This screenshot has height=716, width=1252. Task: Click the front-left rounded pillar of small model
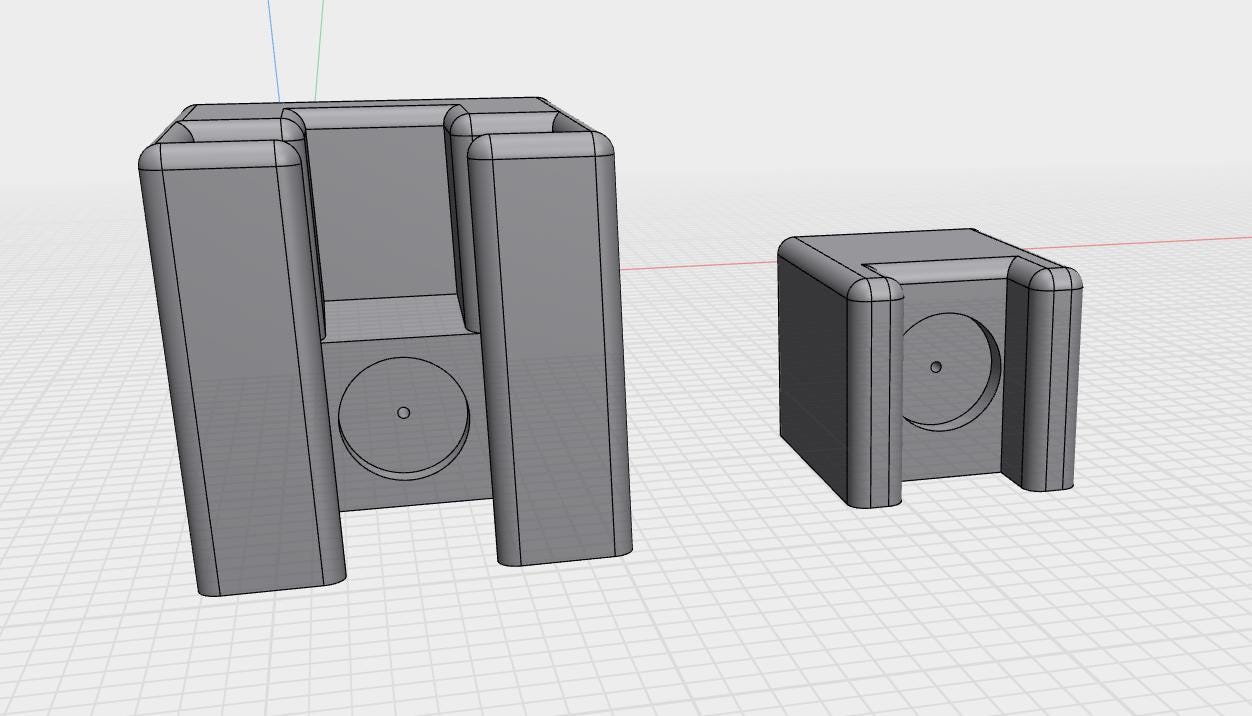point(877,400)
